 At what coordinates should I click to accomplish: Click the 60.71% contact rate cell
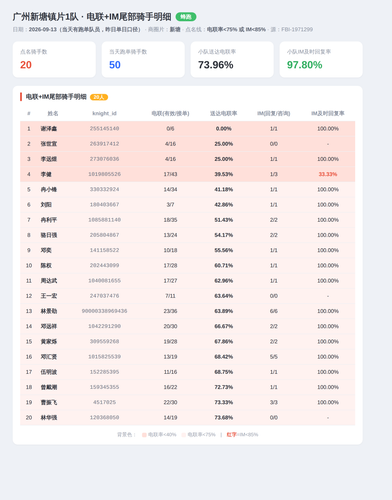223,266
